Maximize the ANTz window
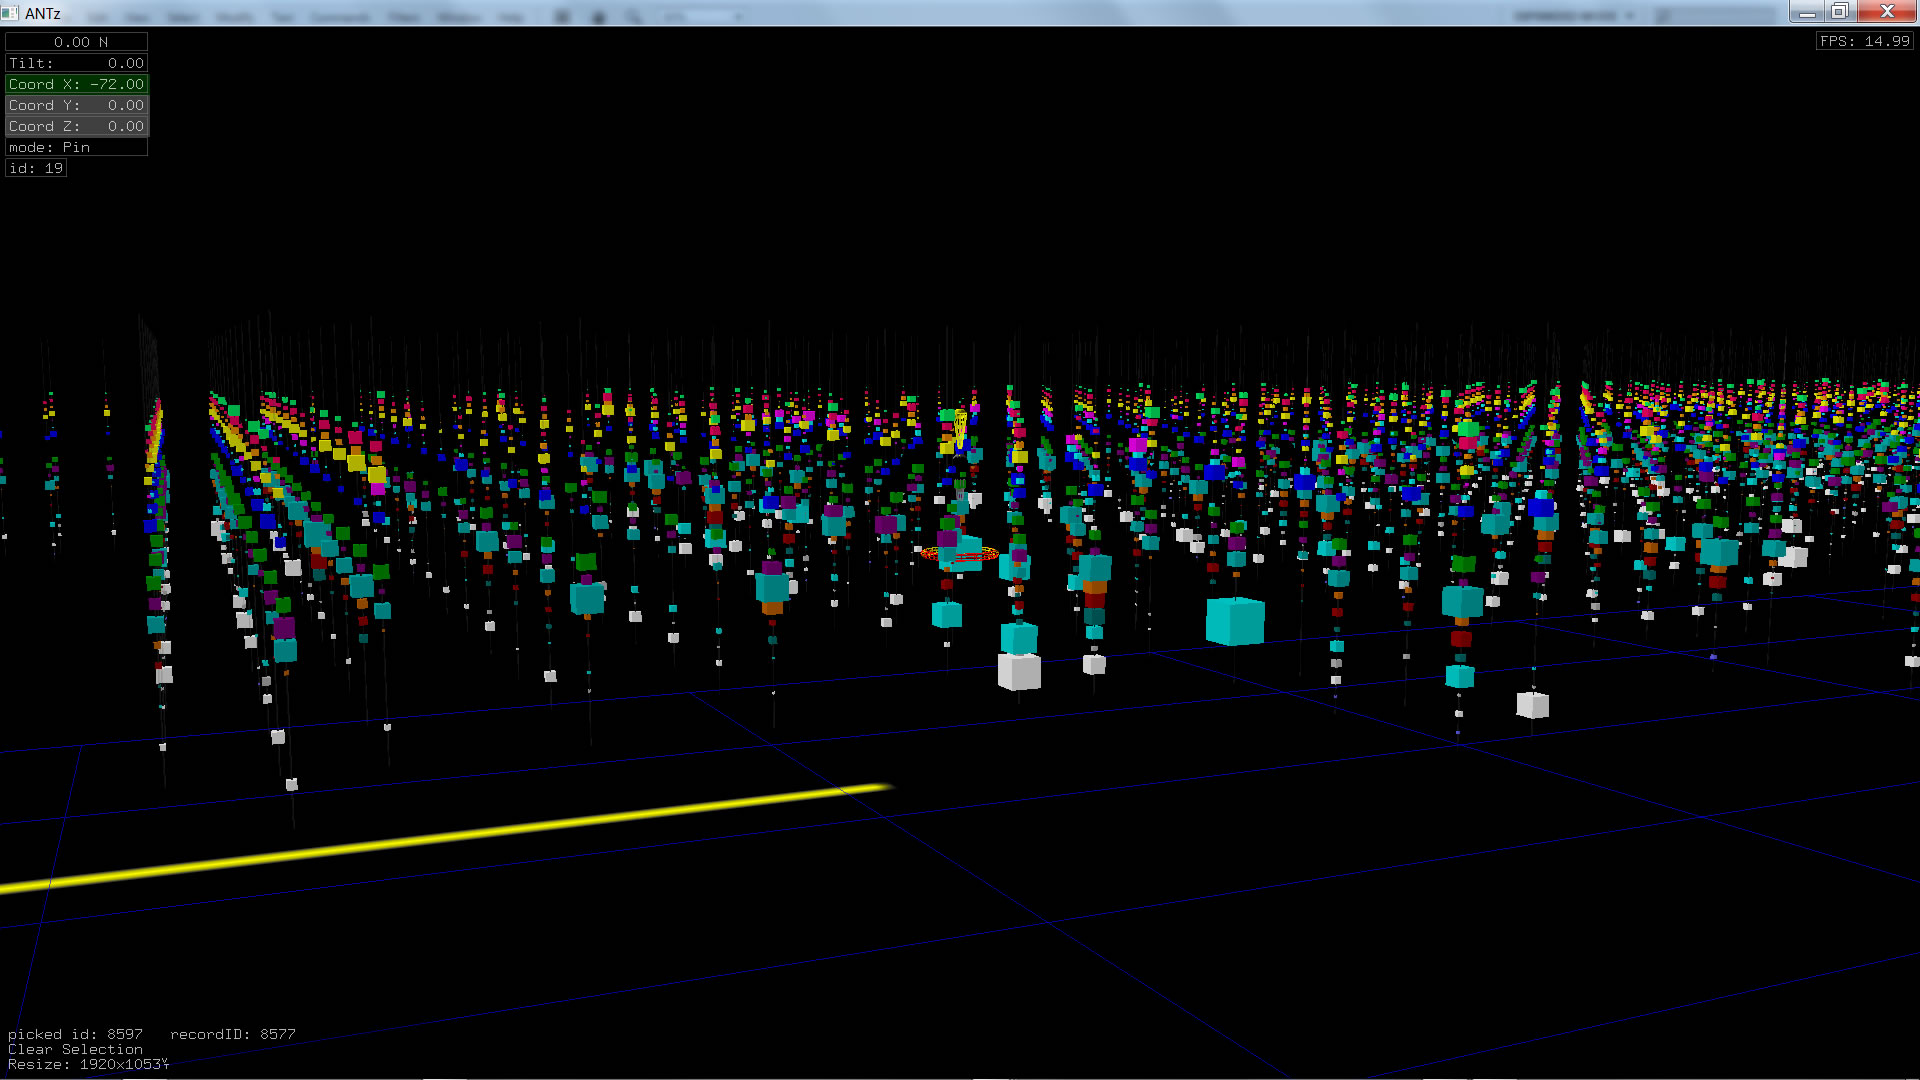The image size is (1920, 1080). coord(1839,12)
